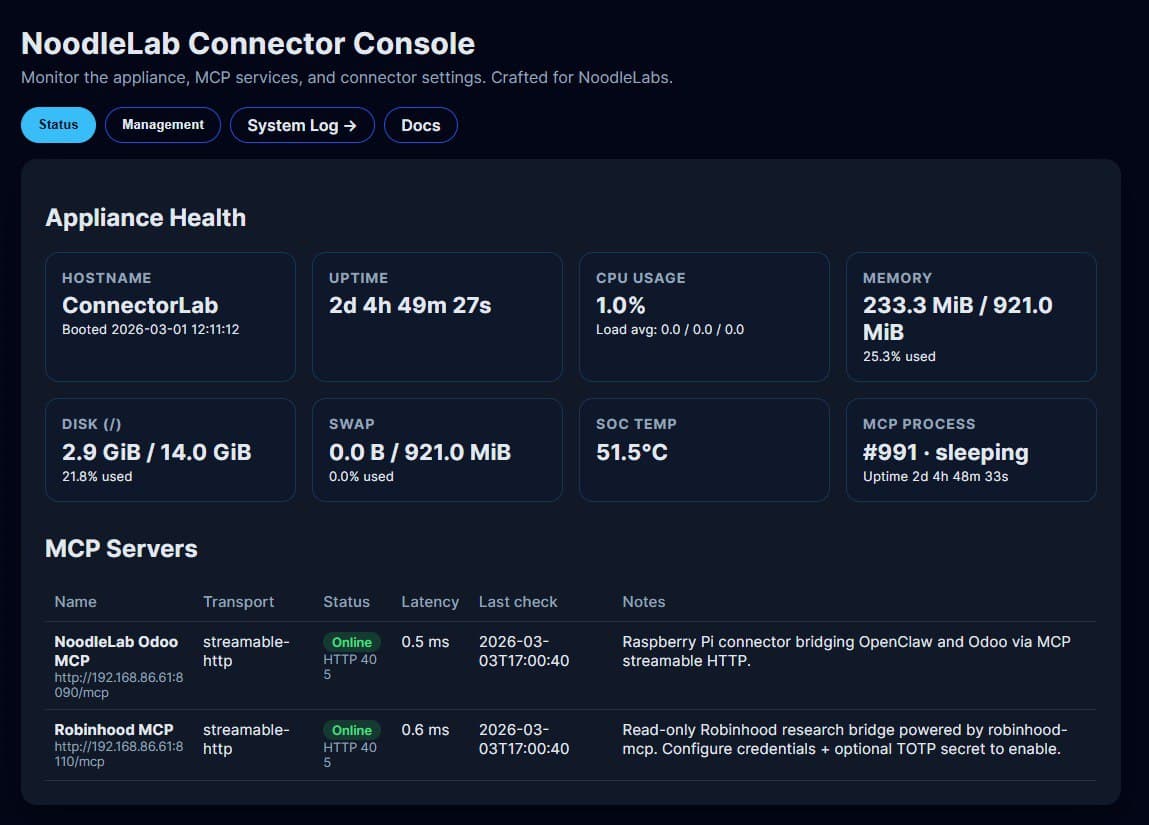Click the Raspberry Pi connector note text
1149x825 pixels.
[846, 651]
